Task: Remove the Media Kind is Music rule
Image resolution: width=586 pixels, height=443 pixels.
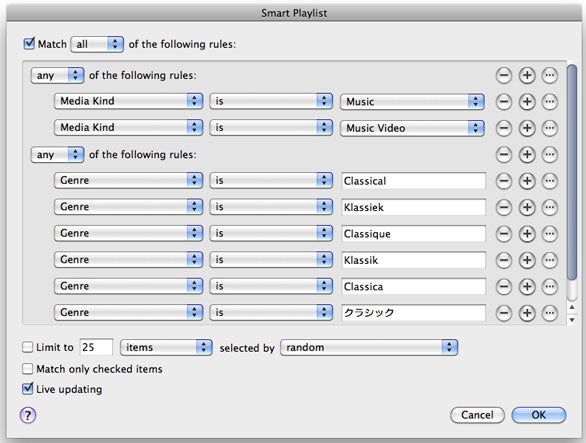Action: point(503,102)
